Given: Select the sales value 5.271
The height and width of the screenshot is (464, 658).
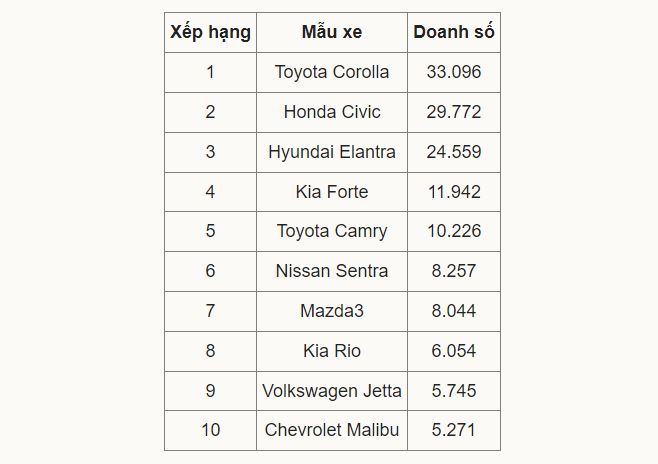Looking at the screenshot, I should pyautogui.click(x=453, y=430).
